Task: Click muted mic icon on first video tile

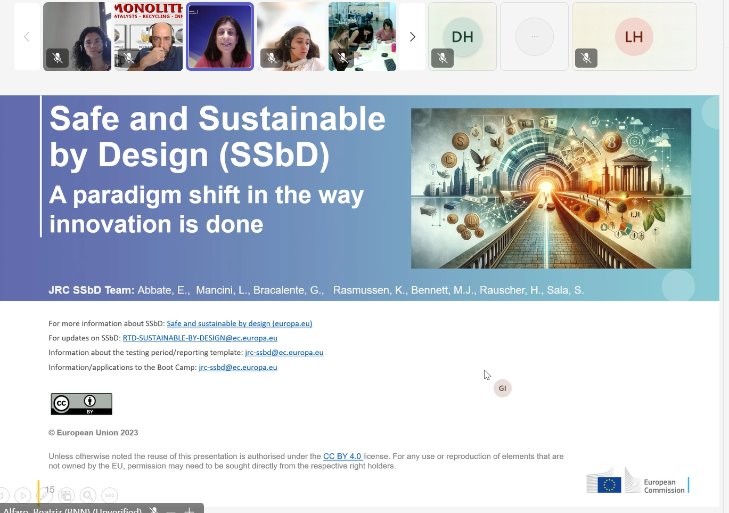Action: [57, 59]
